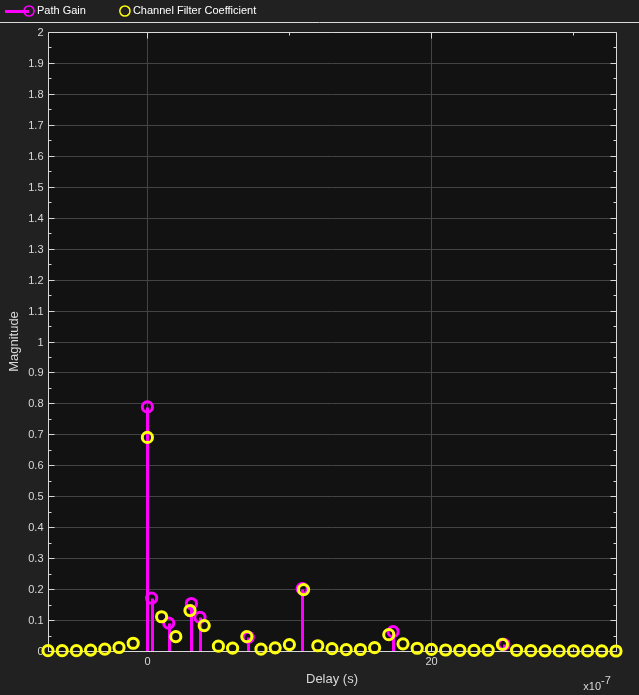Click the x10^-7 exponent label
The height and width of the screenshot is (695, 639).
point(597,684)
